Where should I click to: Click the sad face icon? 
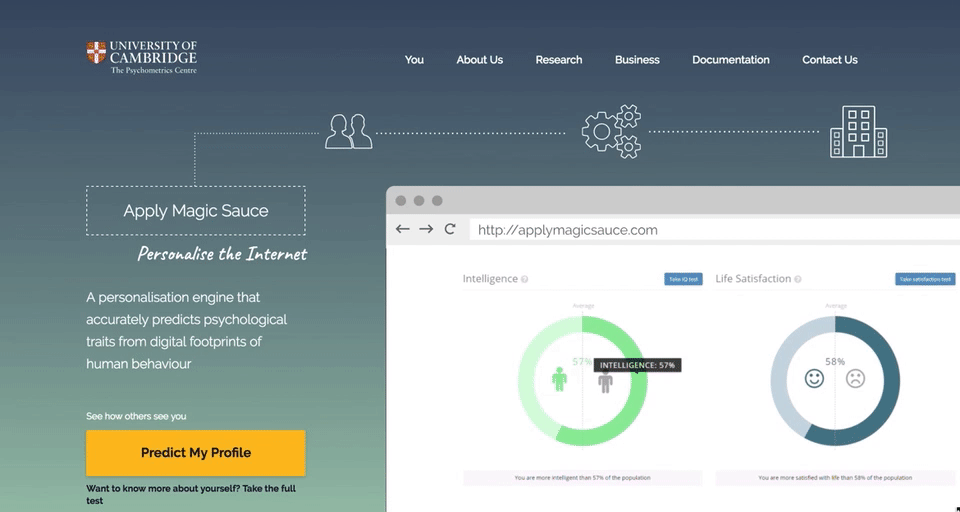click(x=855, y=378)
